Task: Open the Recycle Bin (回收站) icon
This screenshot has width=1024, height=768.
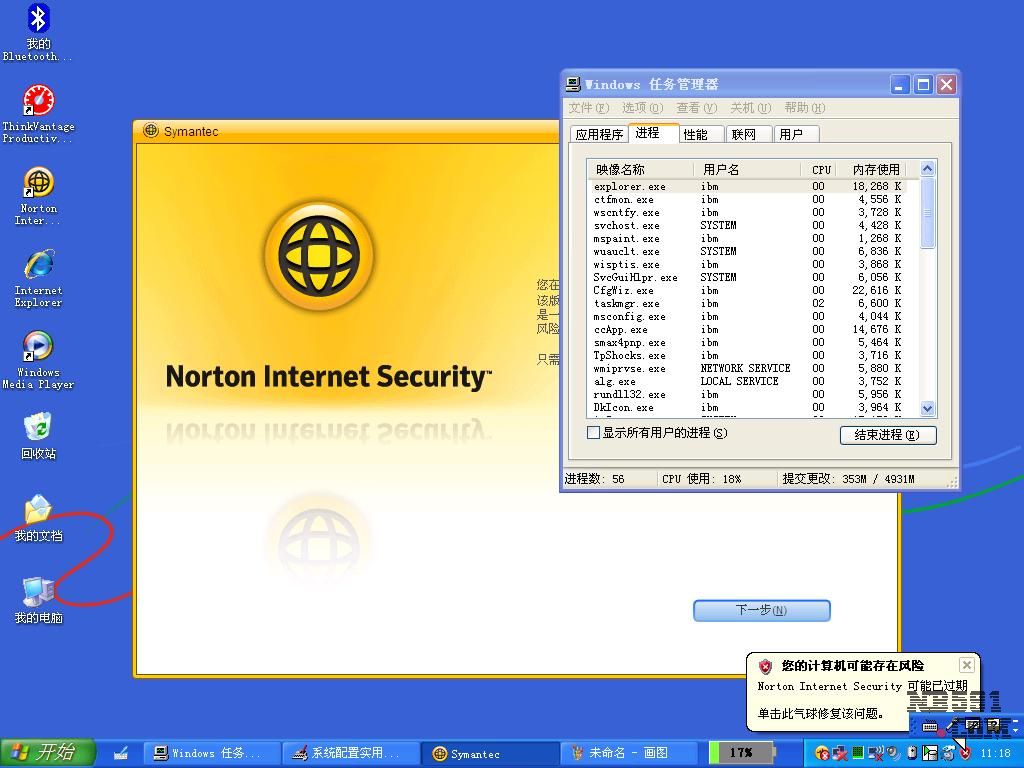Action: (x=38, y=428)
